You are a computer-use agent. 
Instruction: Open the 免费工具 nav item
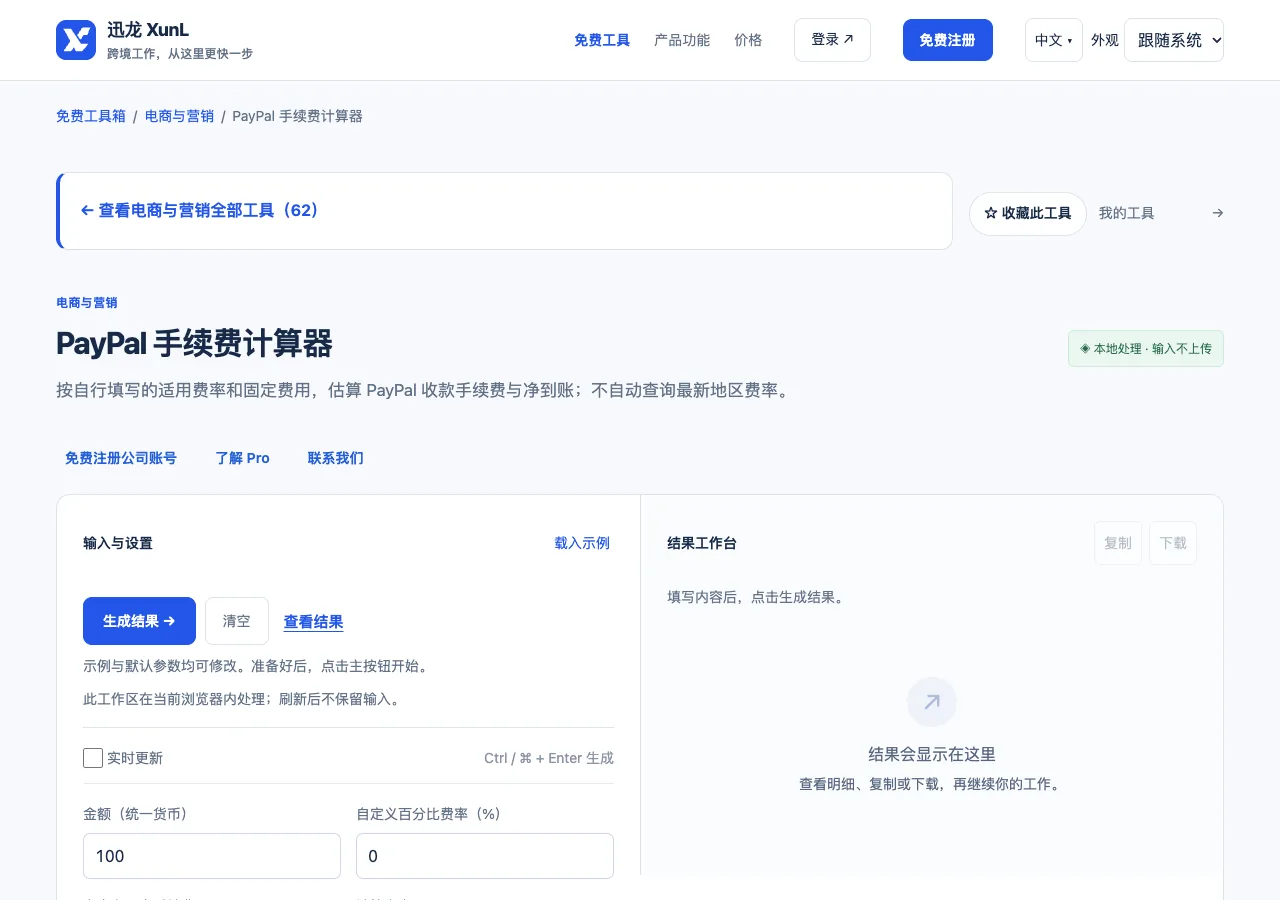click(602, 40)
